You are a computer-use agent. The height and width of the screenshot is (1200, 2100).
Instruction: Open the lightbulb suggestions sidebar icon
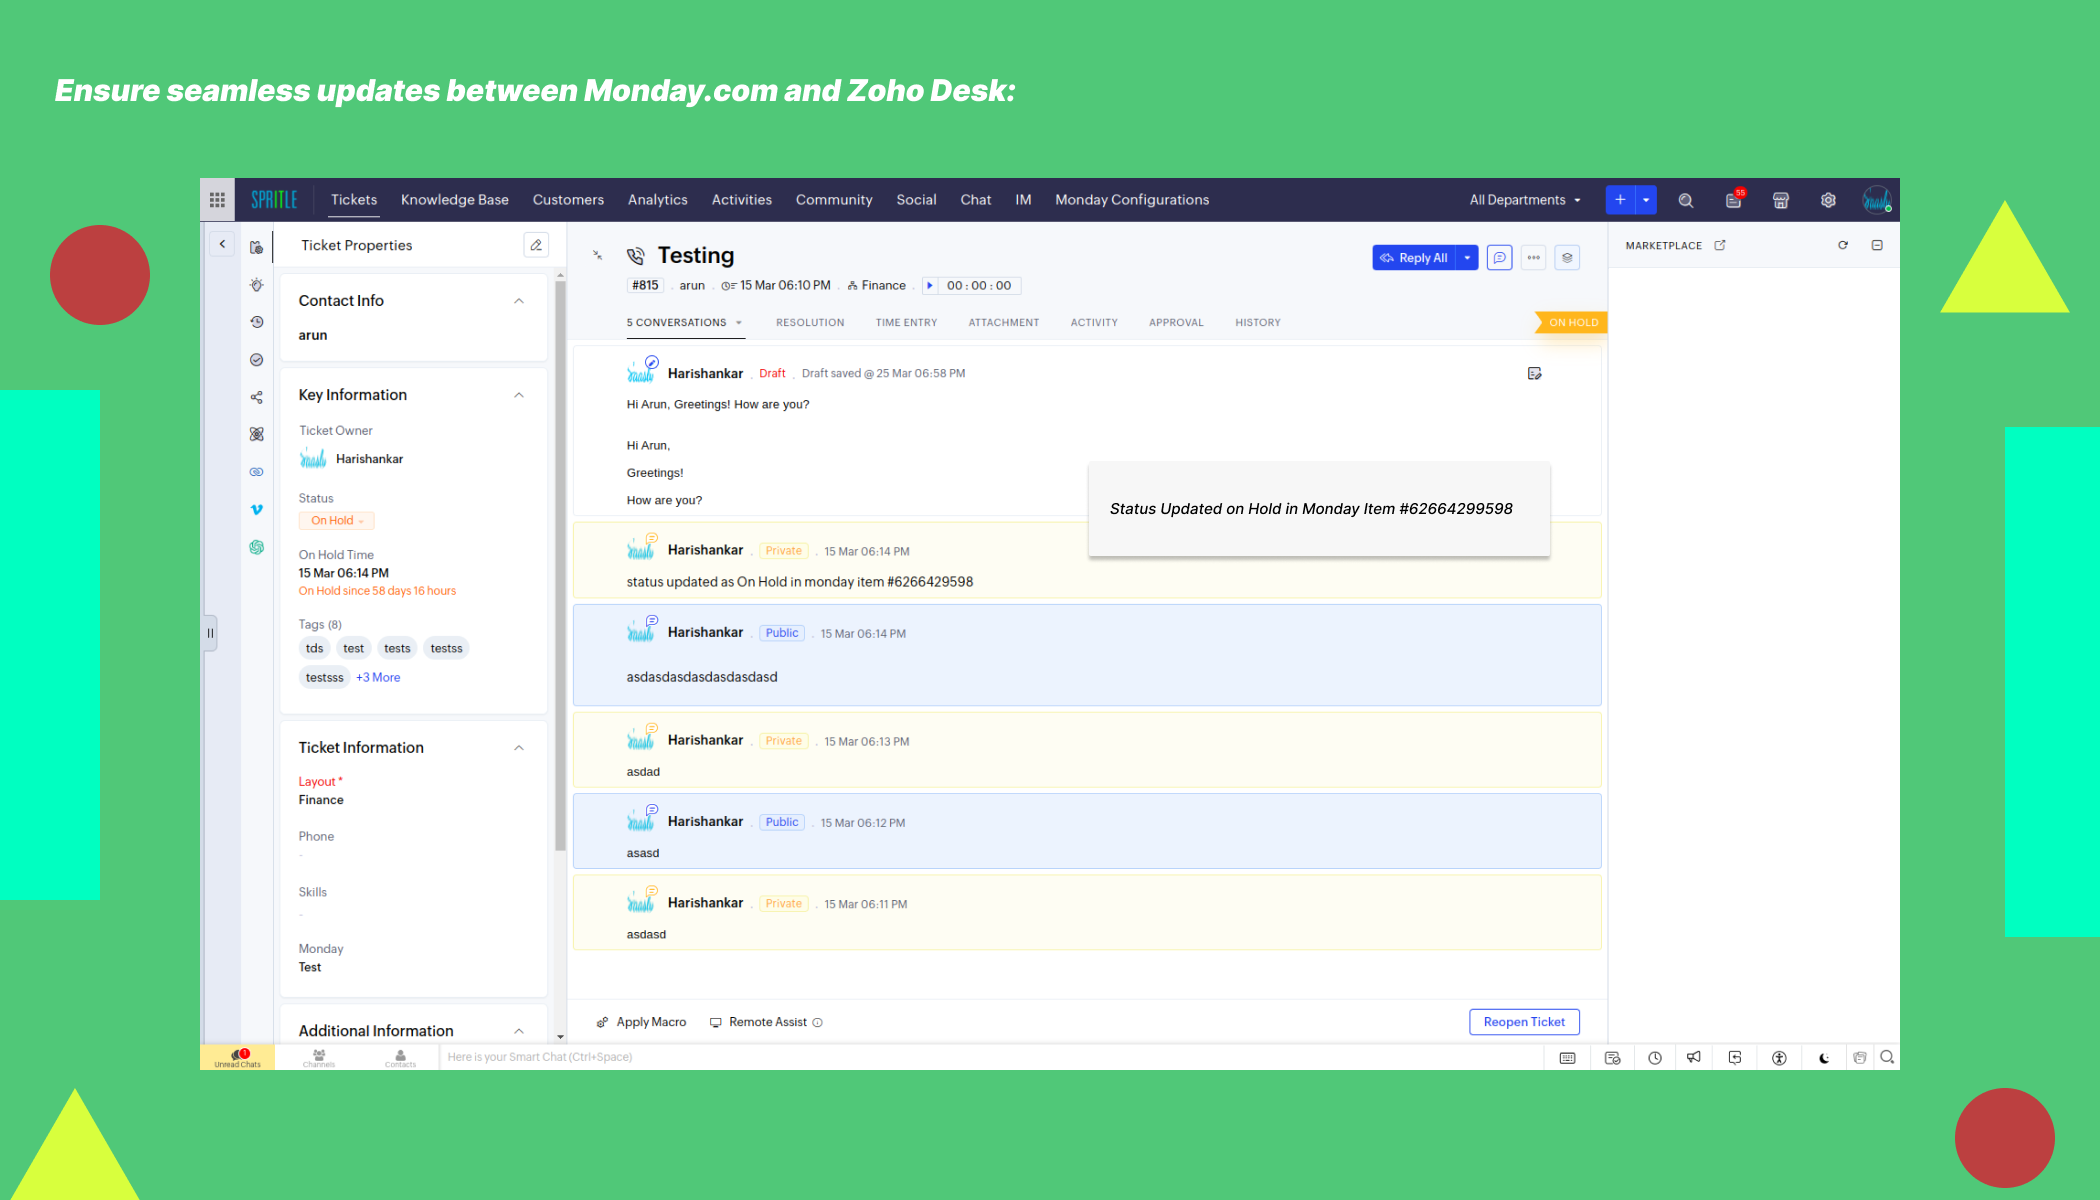point(257,285)
